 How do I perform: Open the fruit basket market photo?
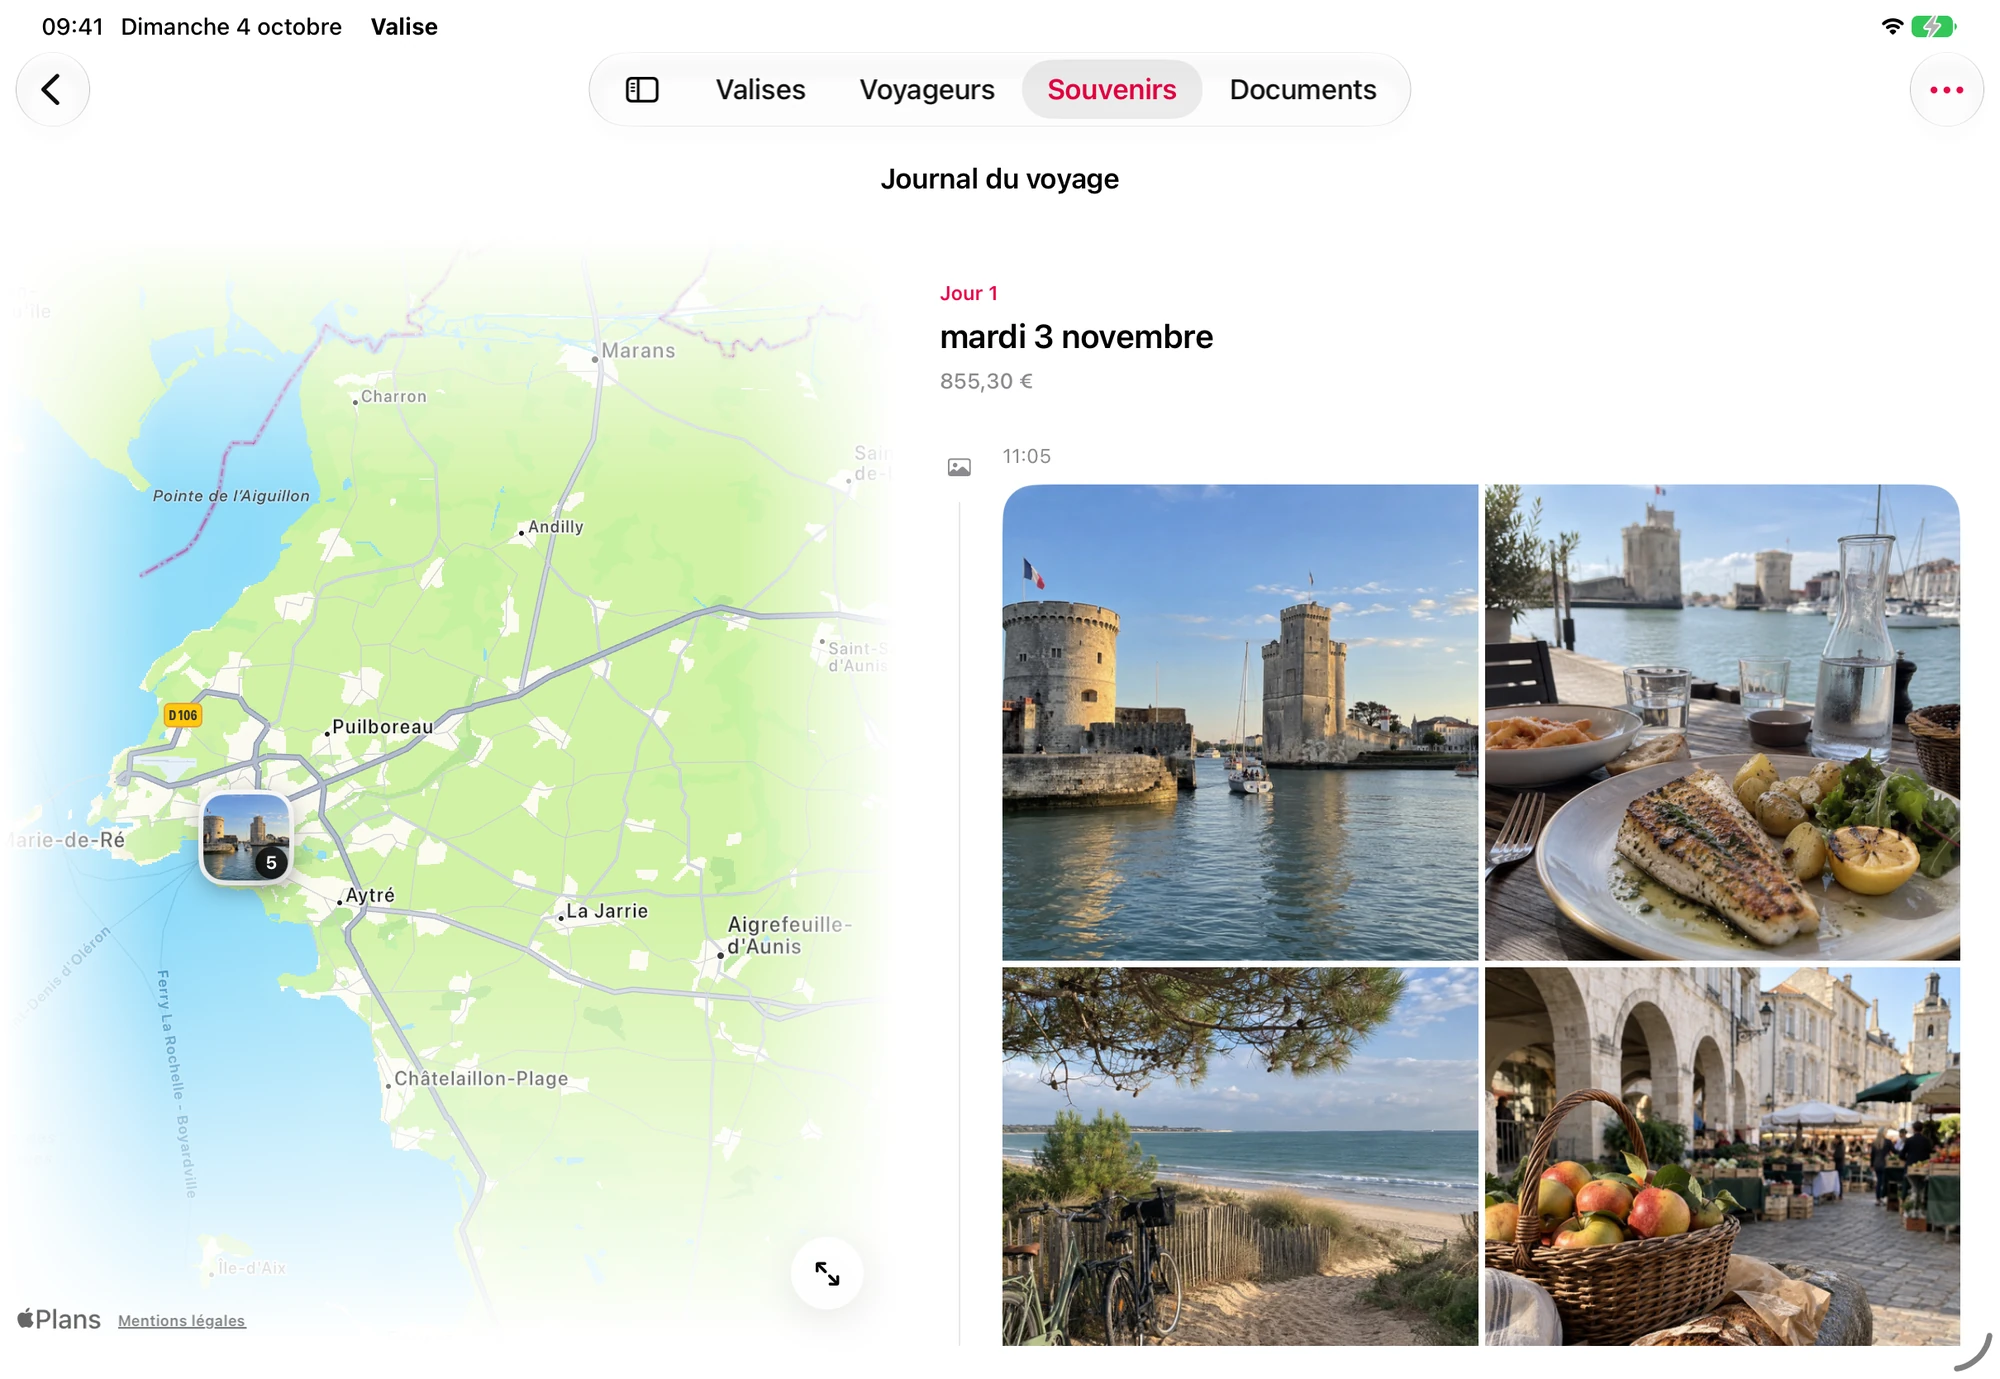1722,1156
